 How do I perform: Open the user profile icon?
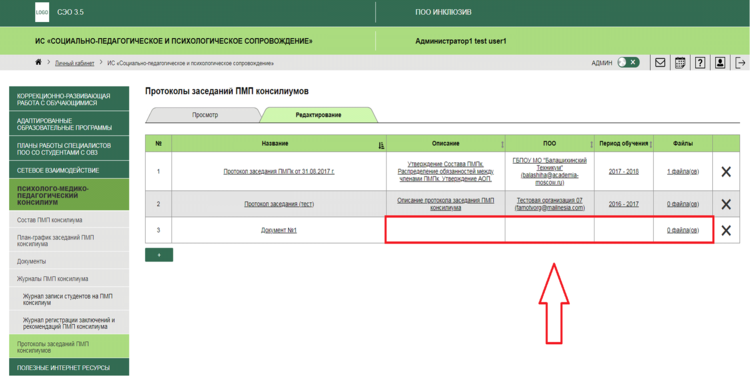pos(720,63)
